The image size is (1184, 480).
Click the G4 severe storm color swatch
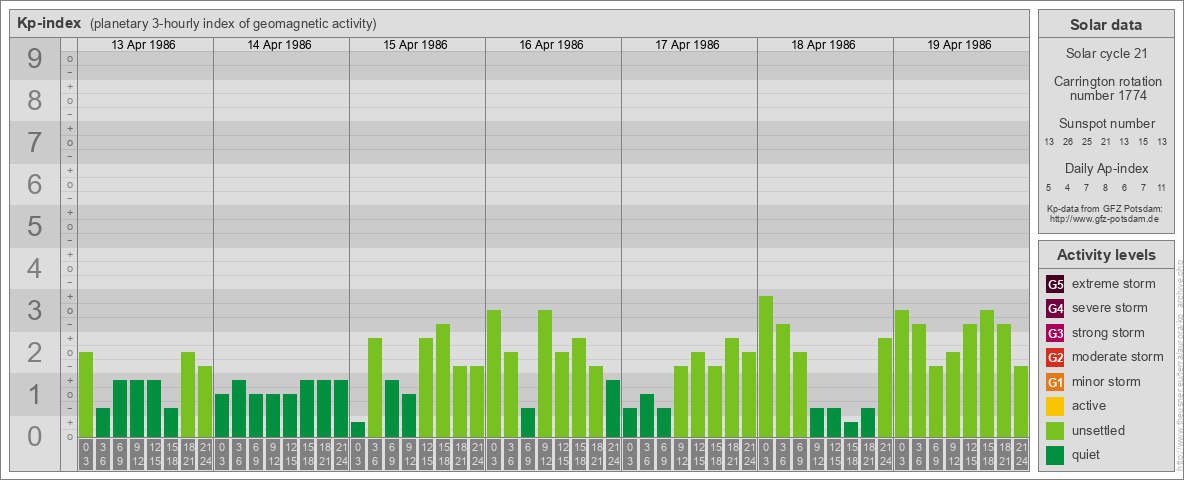tap(1055, 308)
